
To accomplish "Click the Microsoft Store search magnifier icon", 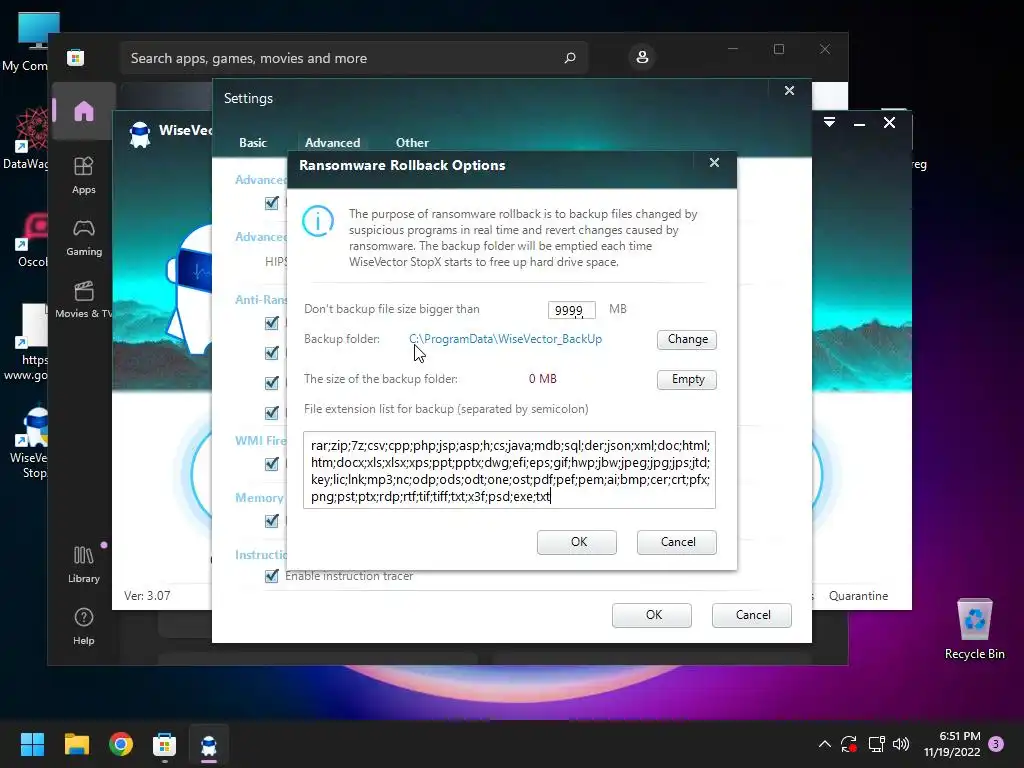I will pos(569,58).
